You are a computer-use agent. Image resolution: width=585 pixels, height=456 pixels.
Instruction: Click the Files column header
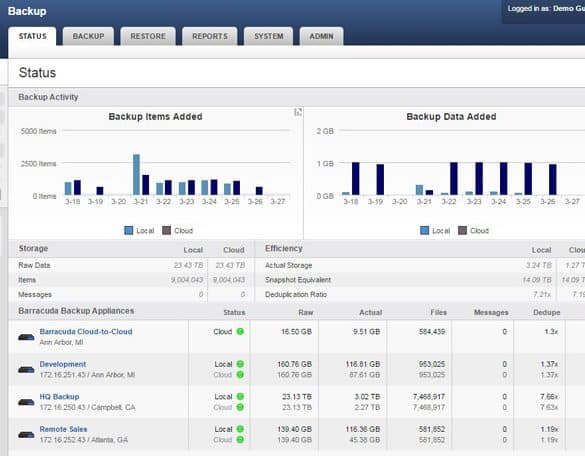(x=438, y=312)
